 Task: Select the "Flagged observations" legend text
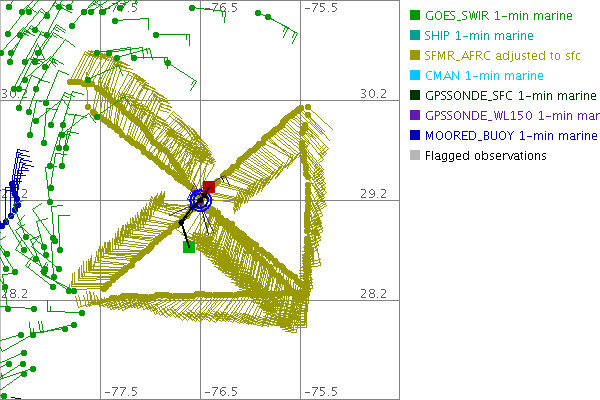485,156
